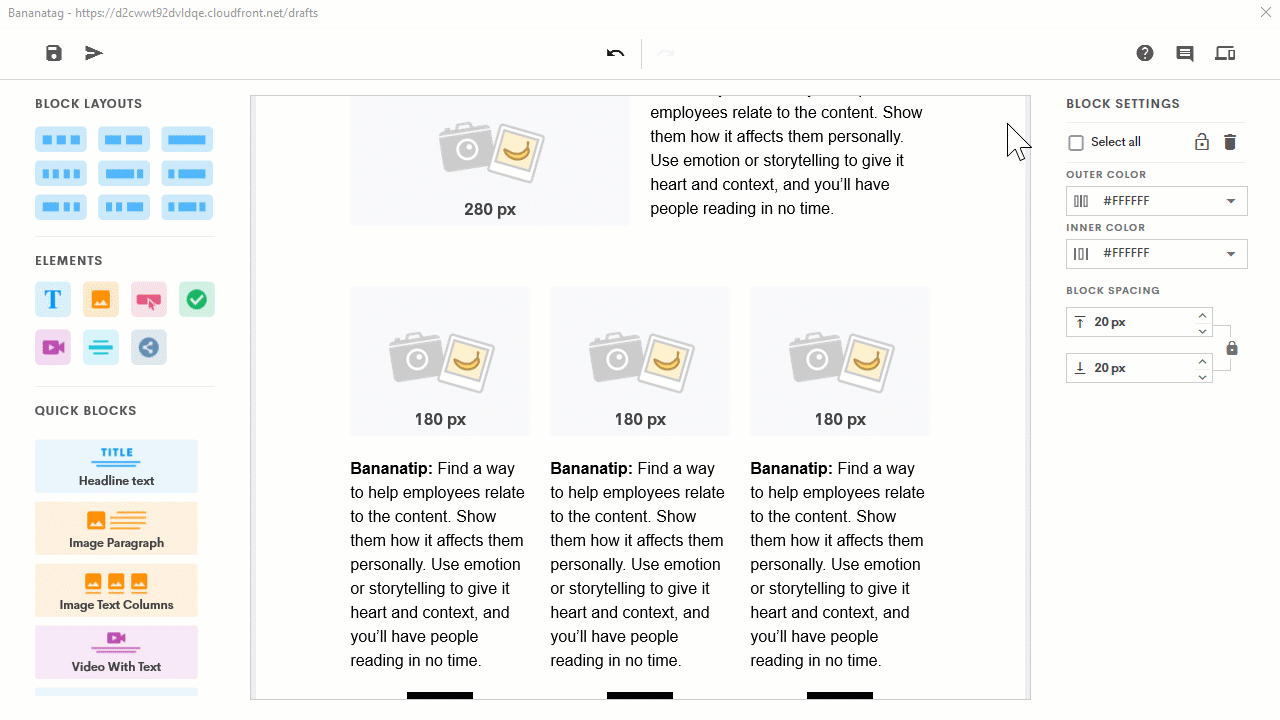Check the Select all checkbox

click(1076, 143)
